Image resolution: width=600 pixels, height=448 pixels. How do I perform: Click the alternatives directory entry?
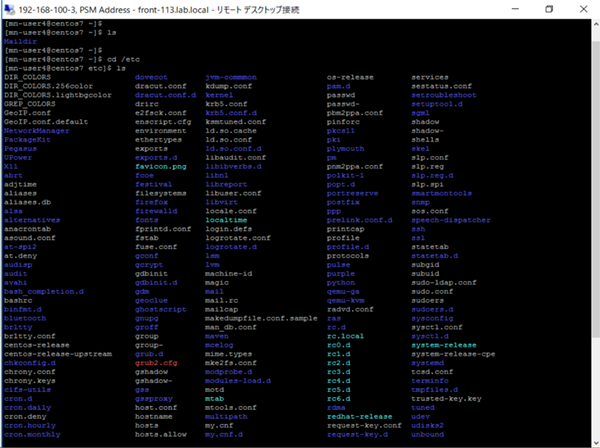(32, 220)
